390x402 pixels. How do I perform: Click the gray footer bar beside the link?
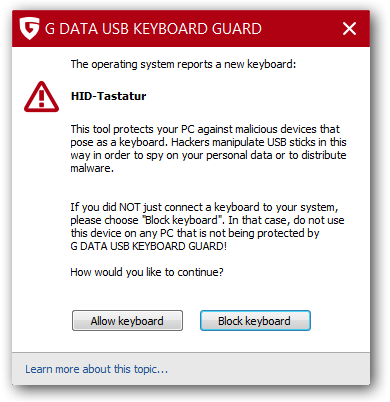click(x=267, y=369)
